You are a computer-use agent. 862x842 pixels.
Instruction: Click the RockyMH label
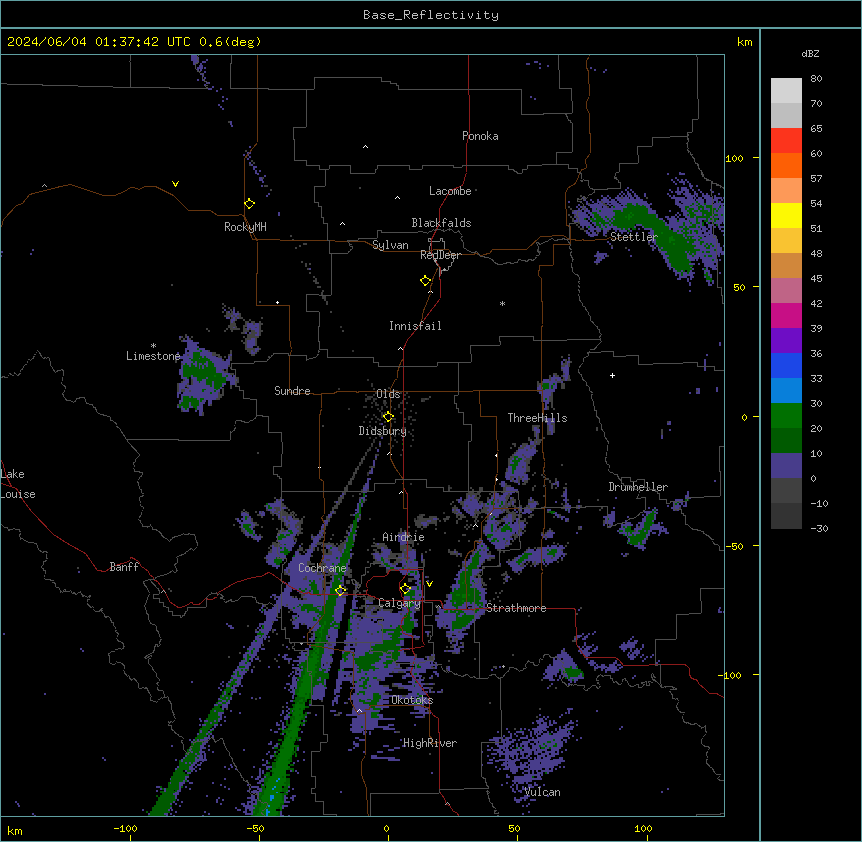[245, 227]
